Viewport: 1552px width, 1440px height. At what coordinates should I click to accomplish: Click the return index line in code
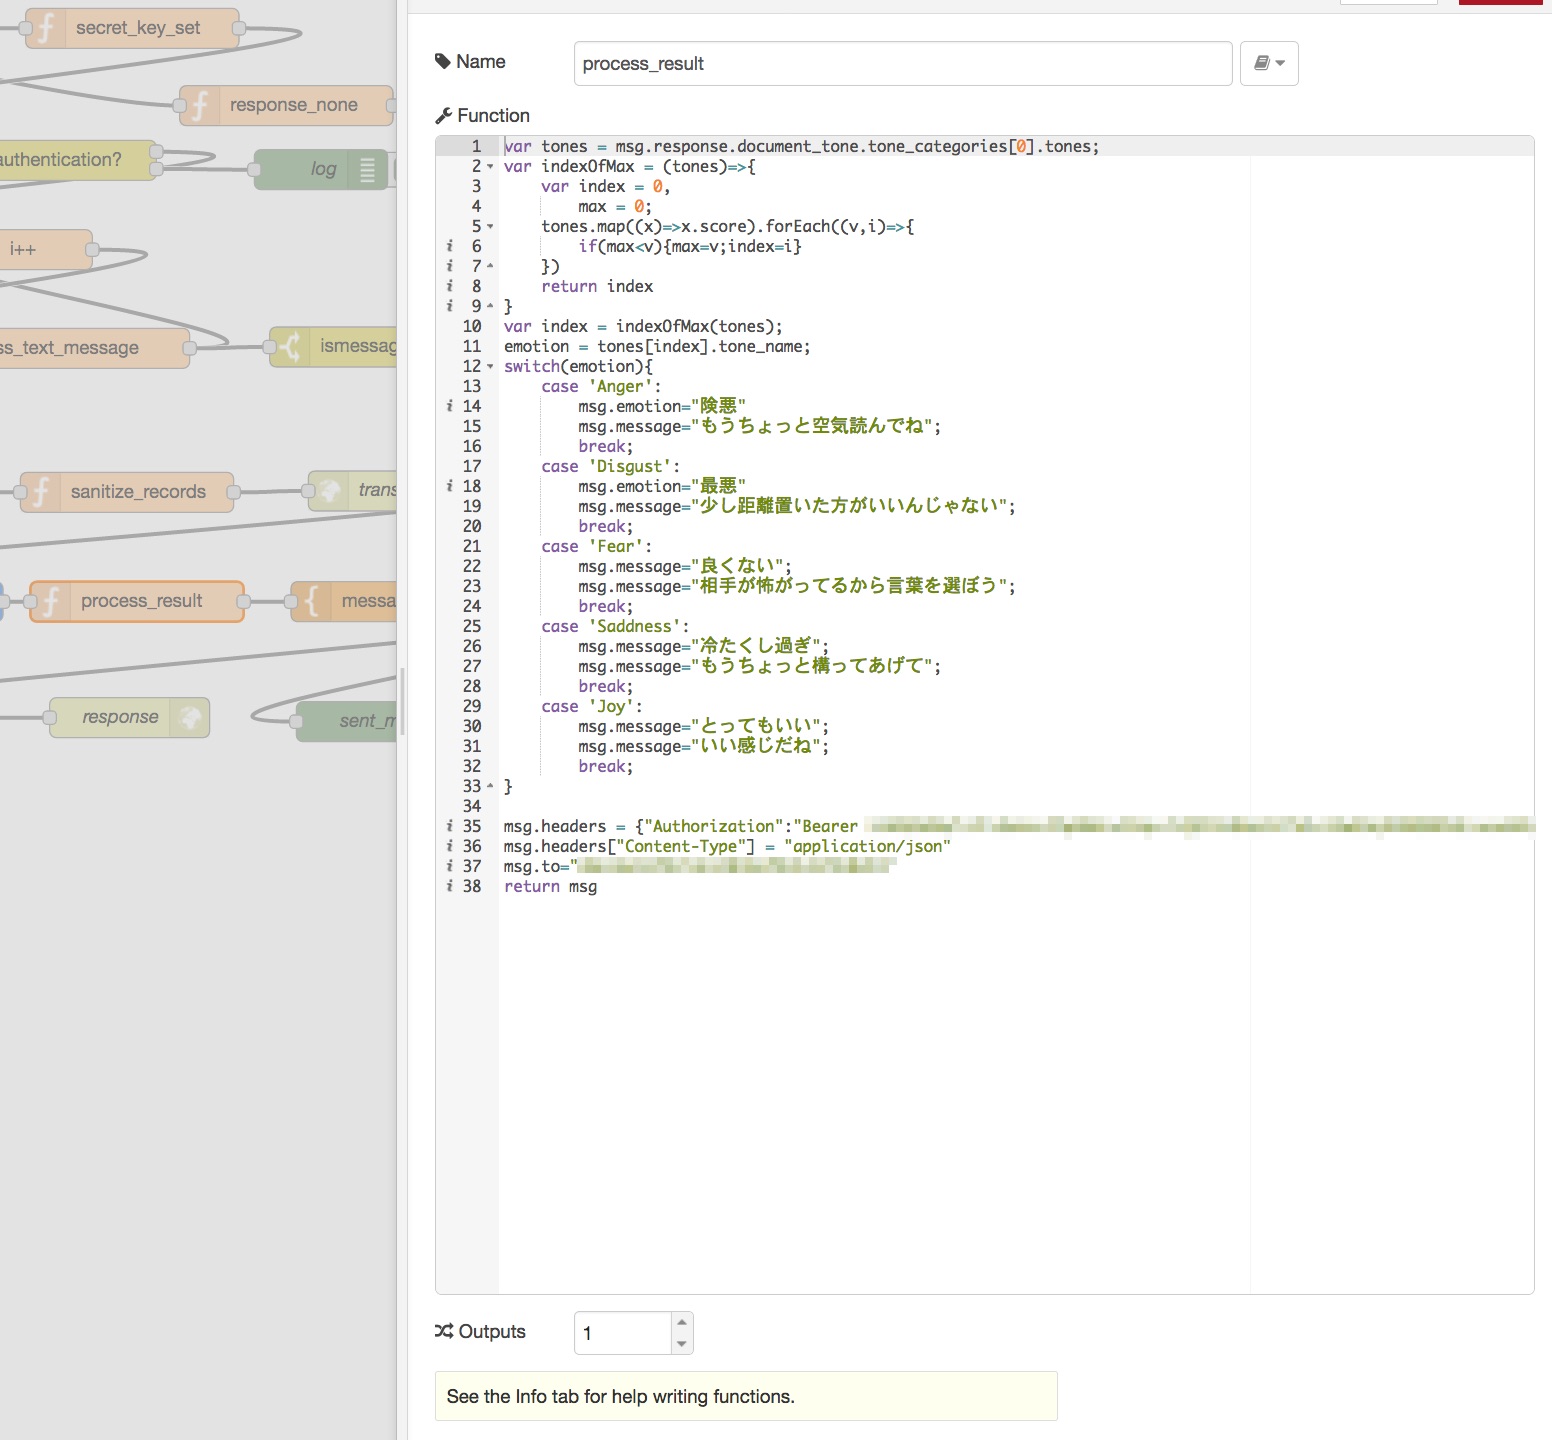point(597,286)
